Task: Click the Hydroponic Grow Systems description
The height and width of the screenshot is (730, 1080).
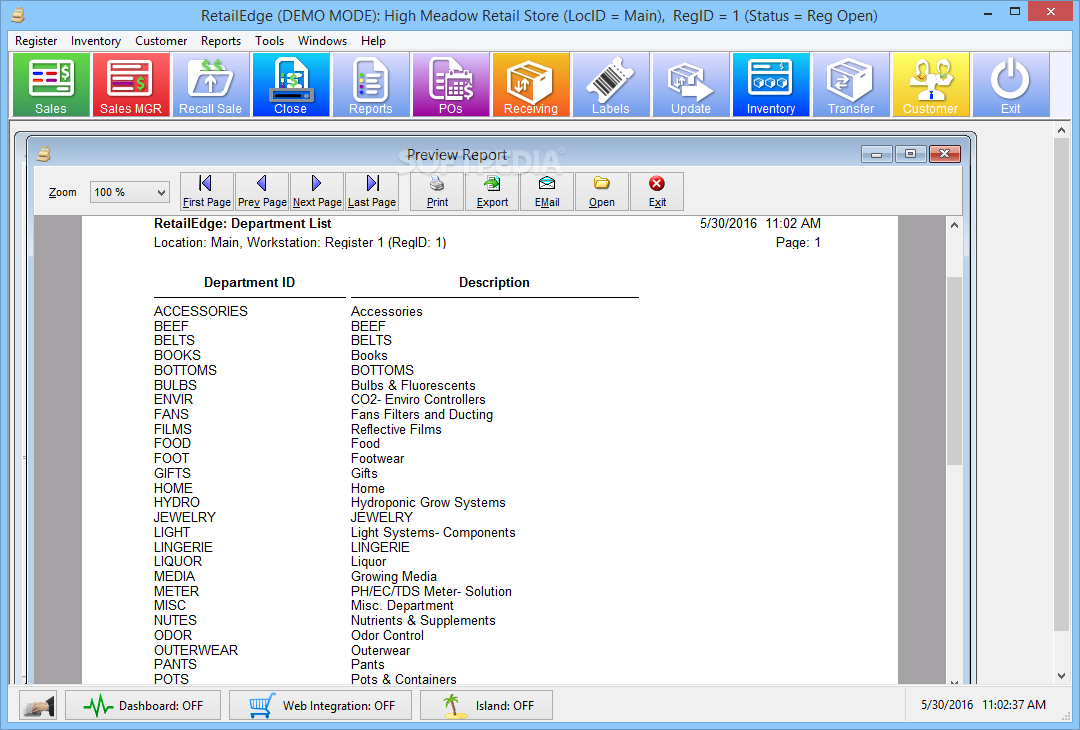Action: 428,503
